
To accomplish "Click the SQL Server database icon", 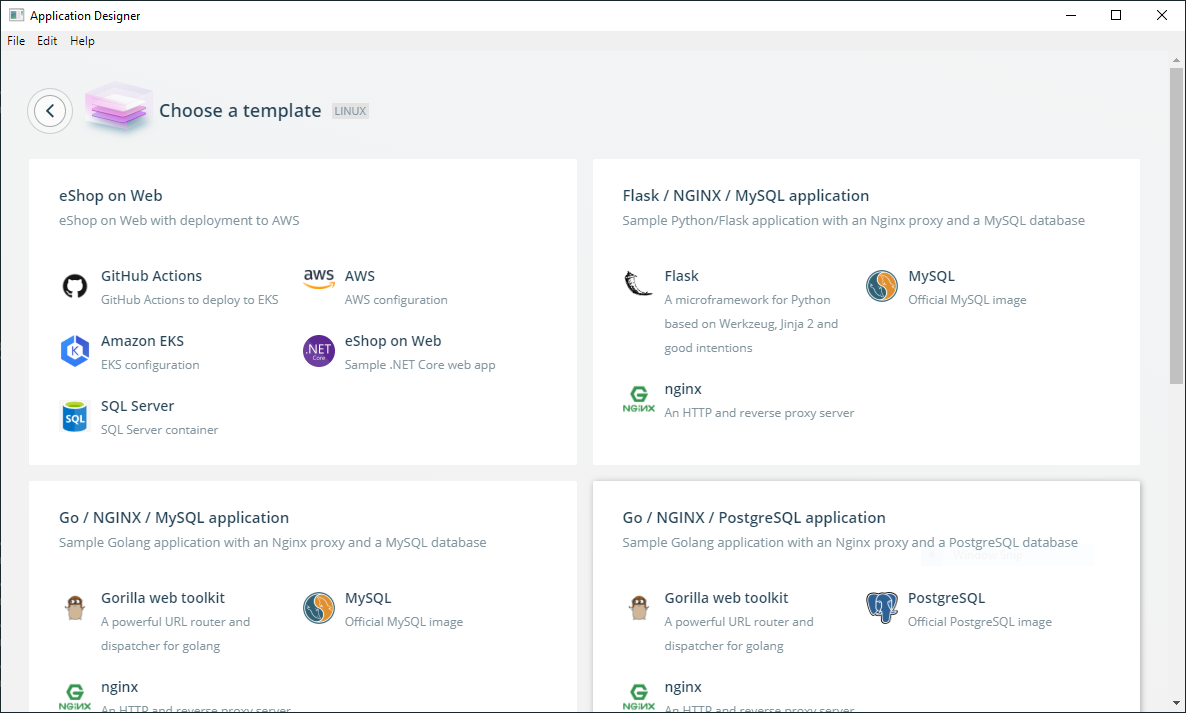I will coord(75,416).
